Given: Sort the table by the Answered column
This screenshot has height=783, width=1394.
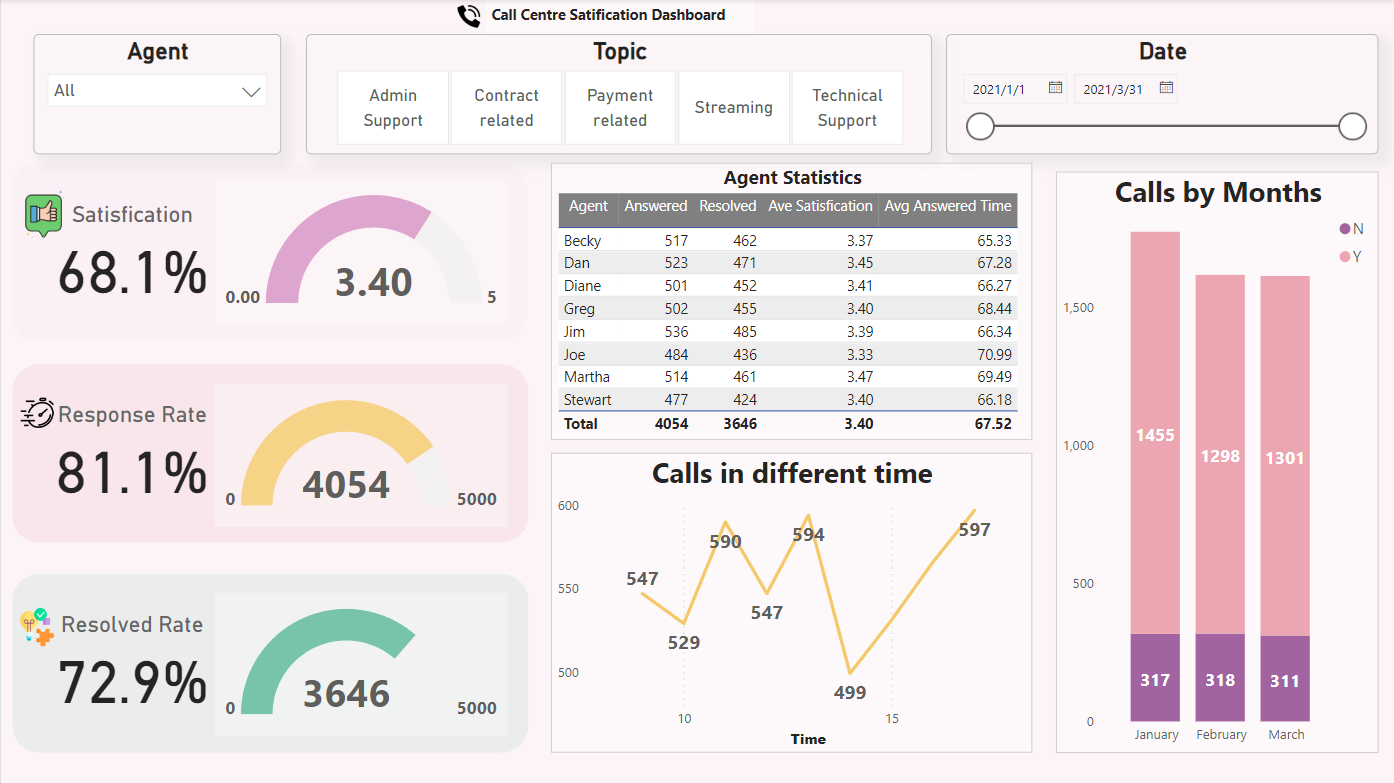Looking at the screenshot, I should [x=655, y=206].
